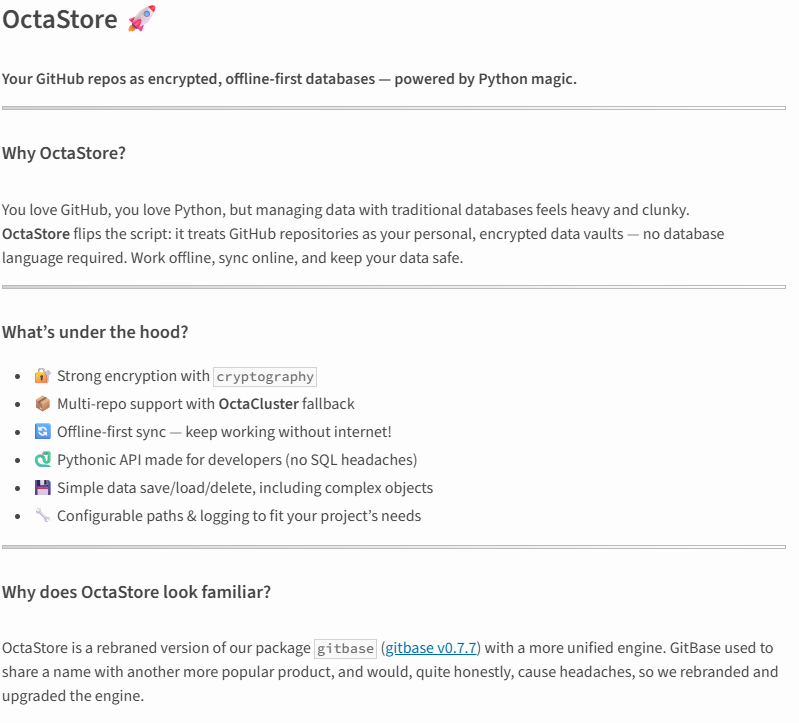Click the wrench icon for Configurable paths
Screen dimensions: 799x723
42,516
